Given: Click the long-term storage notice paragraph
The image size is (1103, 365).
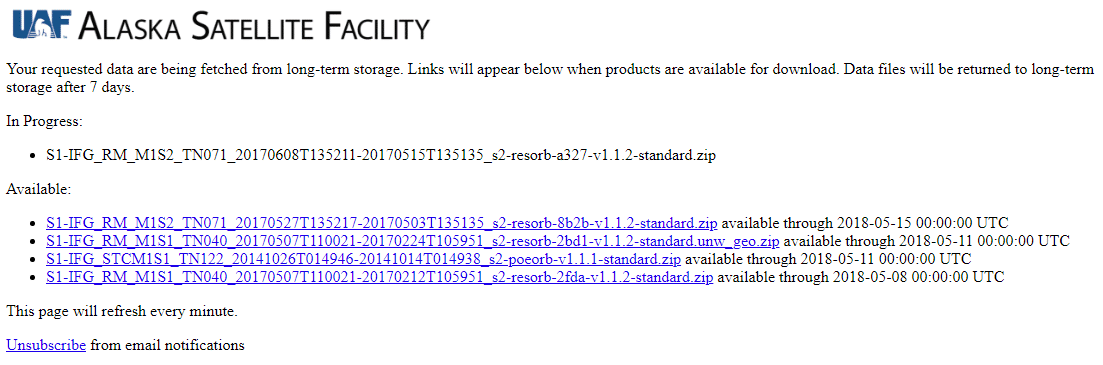Looking at the screenshot, I should [551, 78].
